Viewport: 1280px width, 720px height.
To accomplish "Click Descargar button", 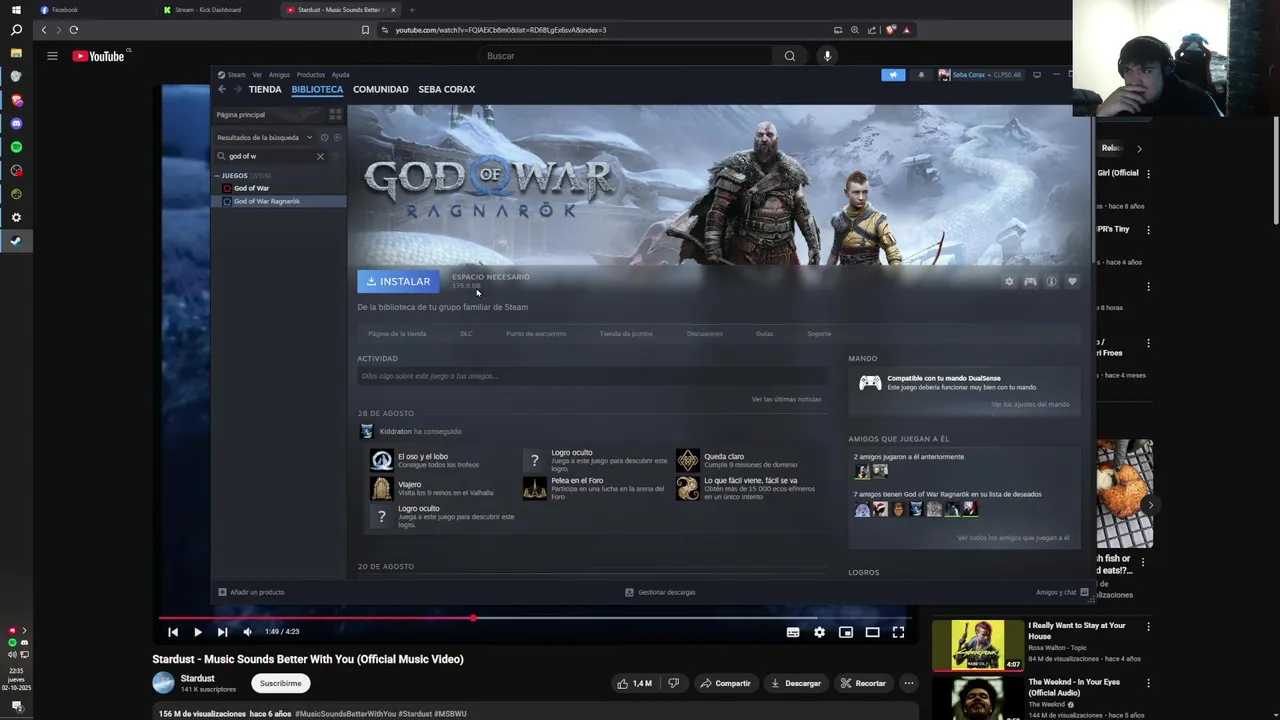I will [796, 683].
